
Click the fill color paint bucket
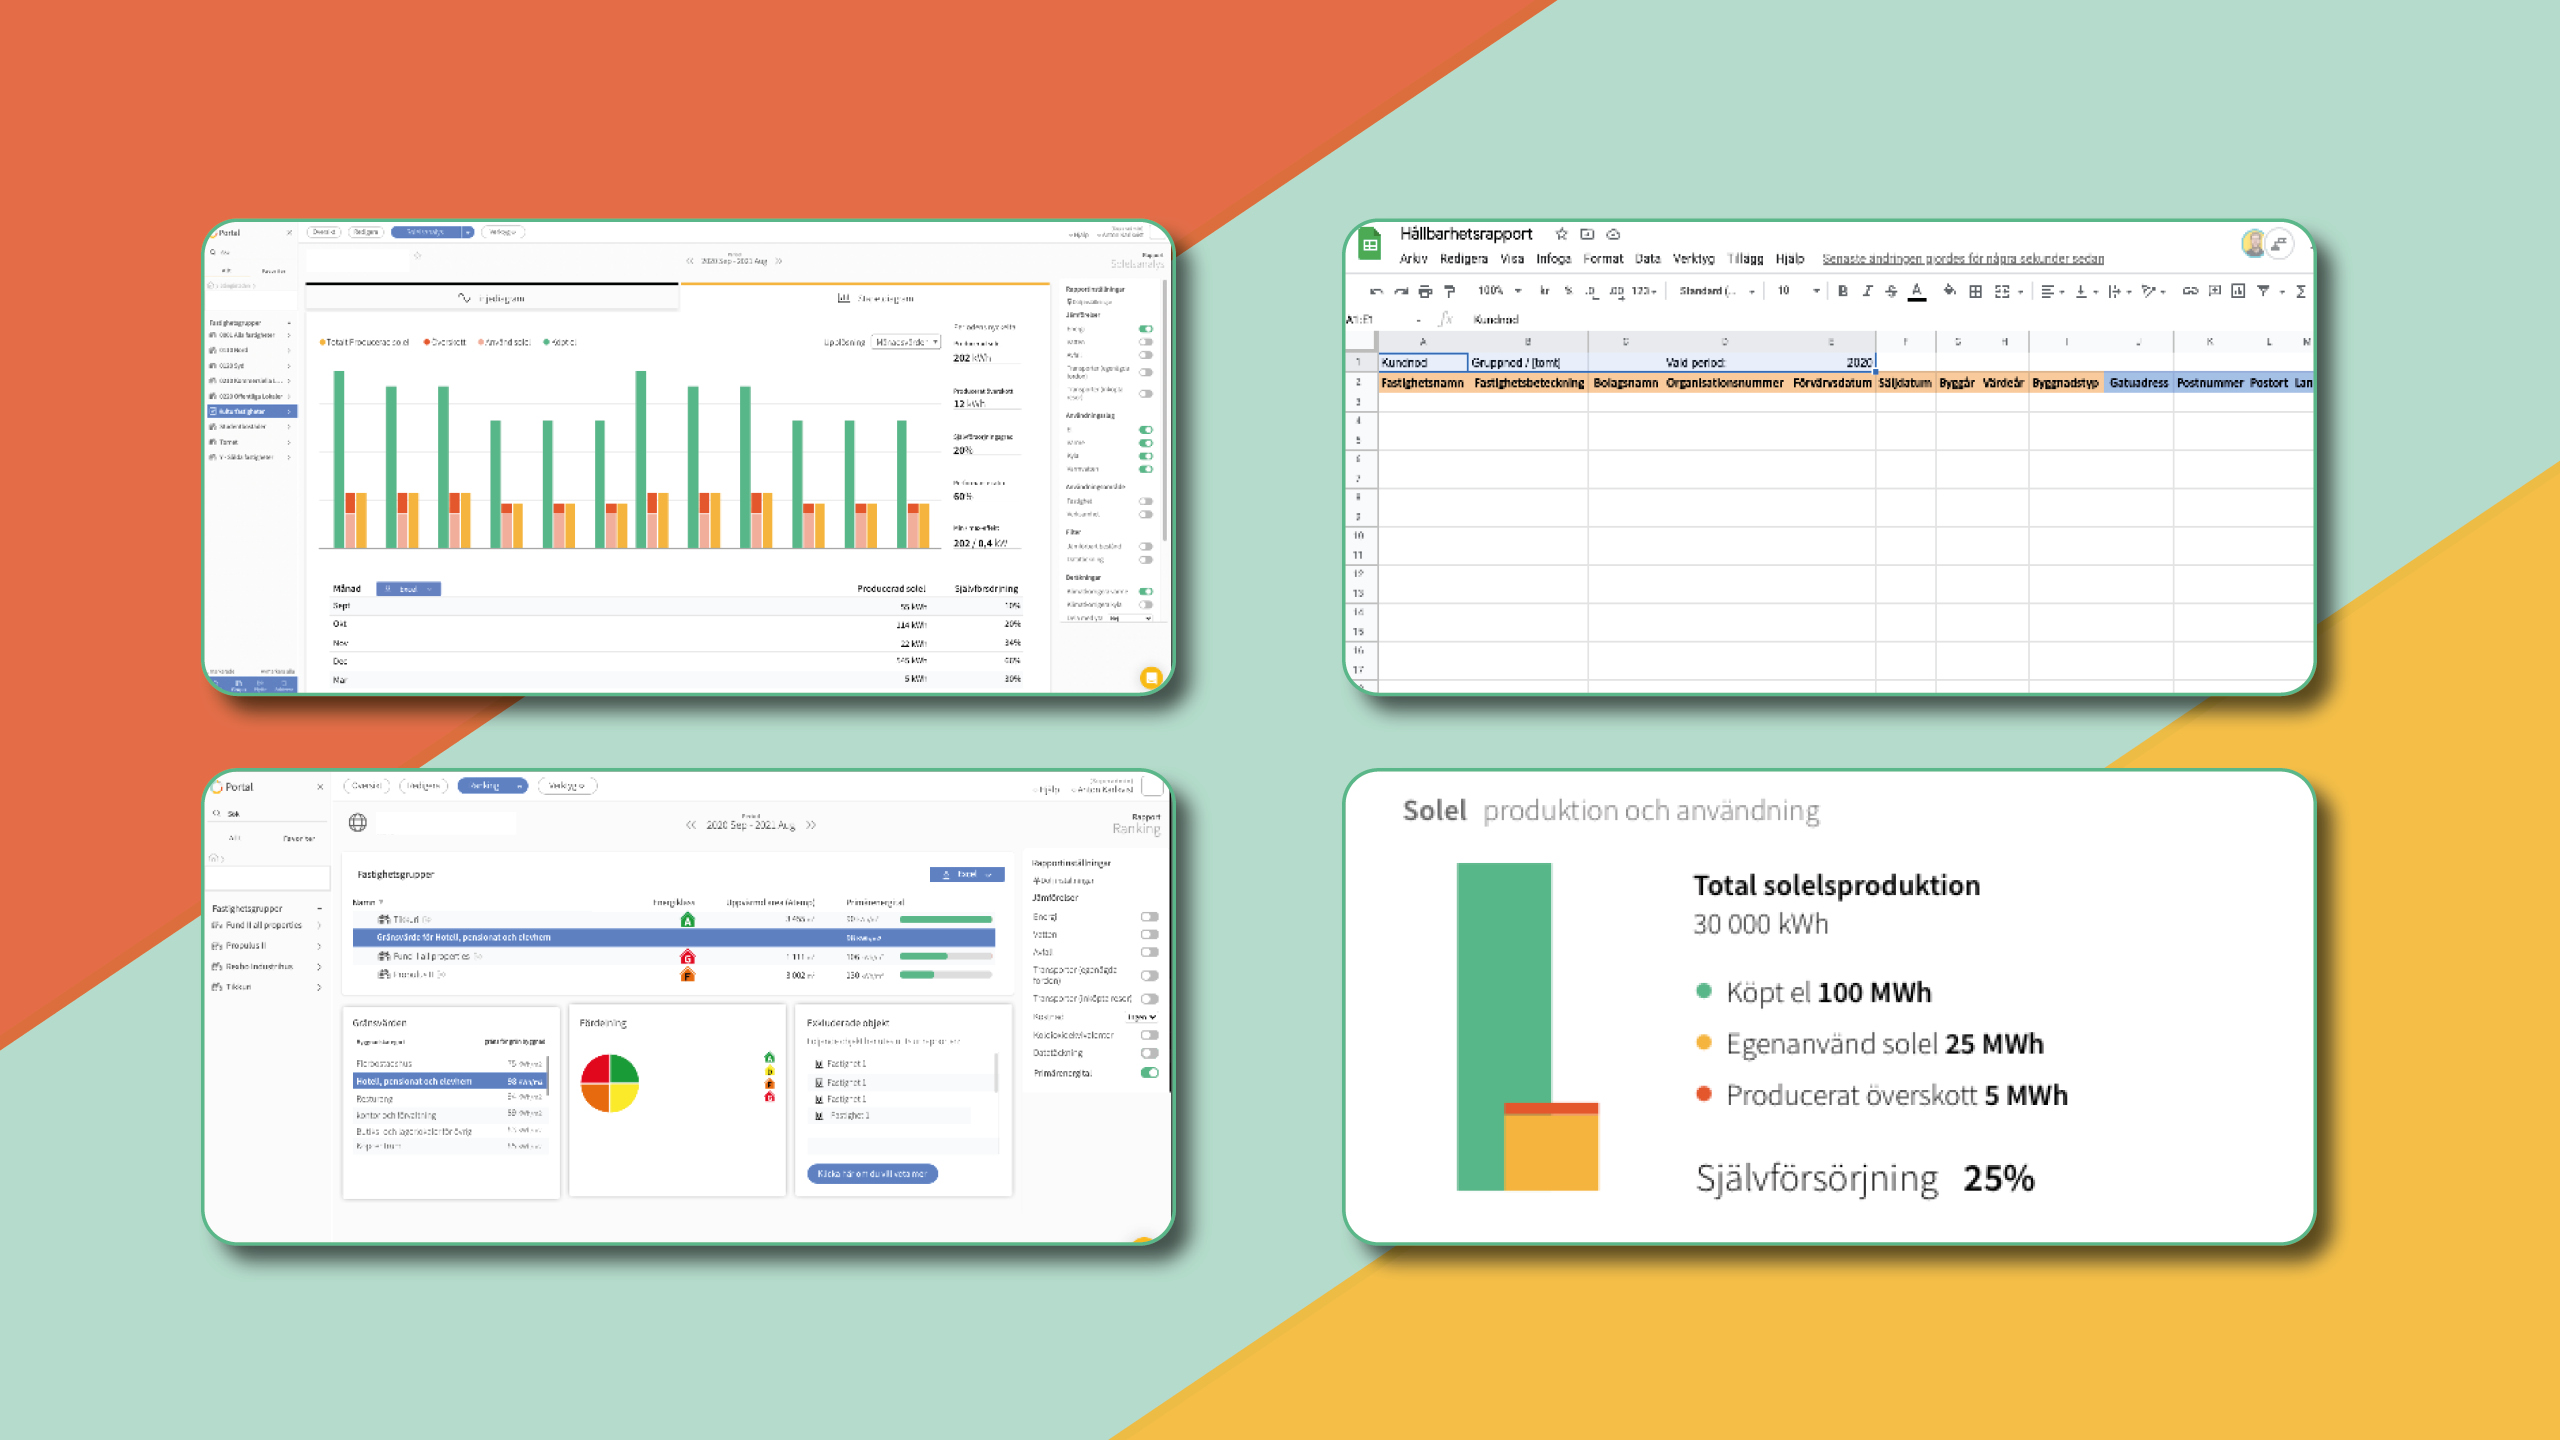[x=1948, y=291]
